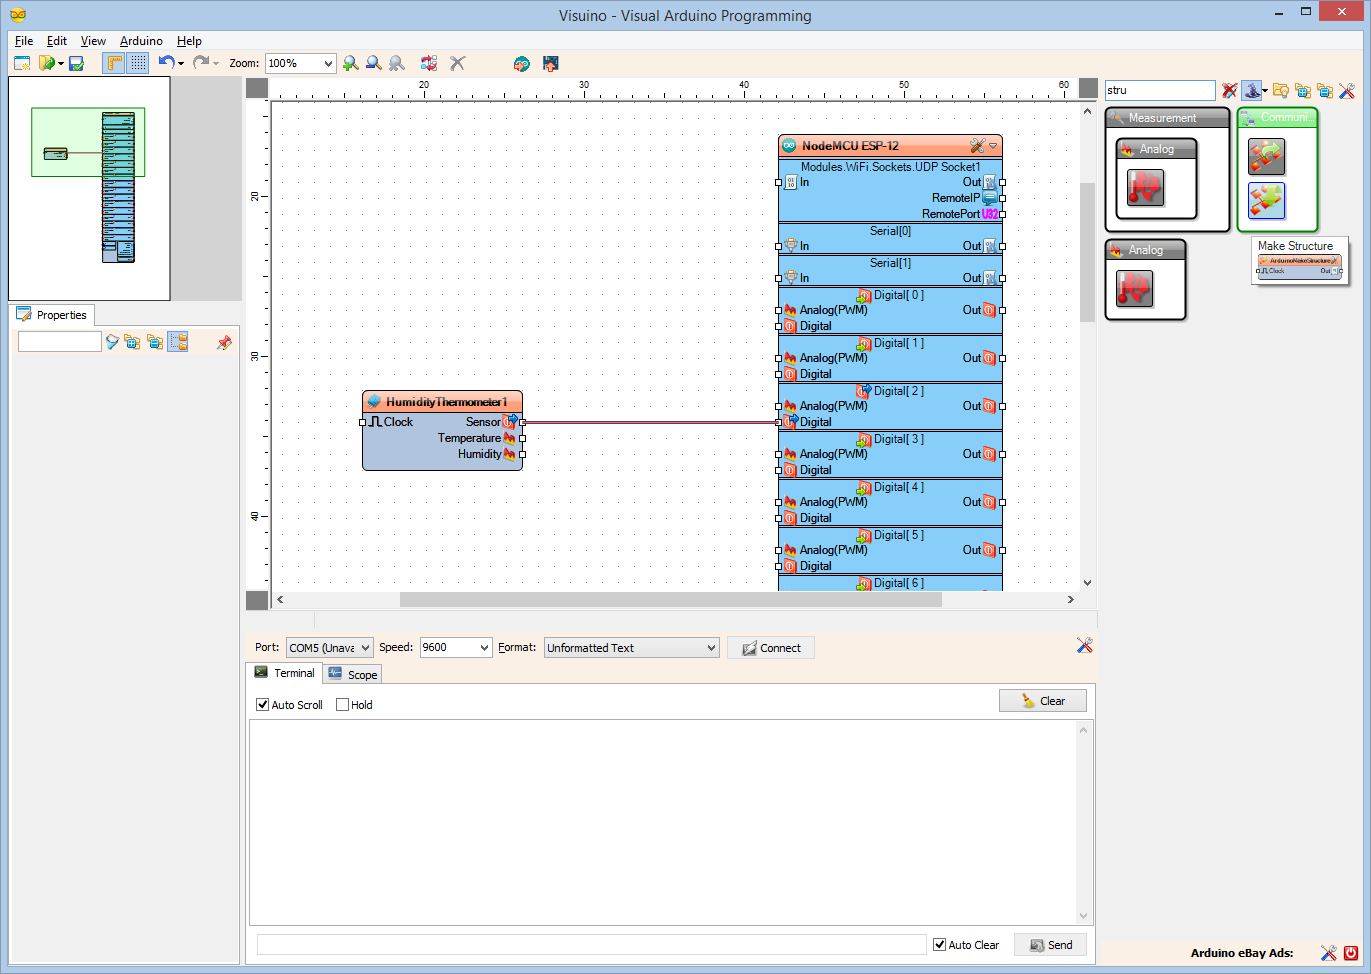Click the properties filter input field

pos(60,342)
